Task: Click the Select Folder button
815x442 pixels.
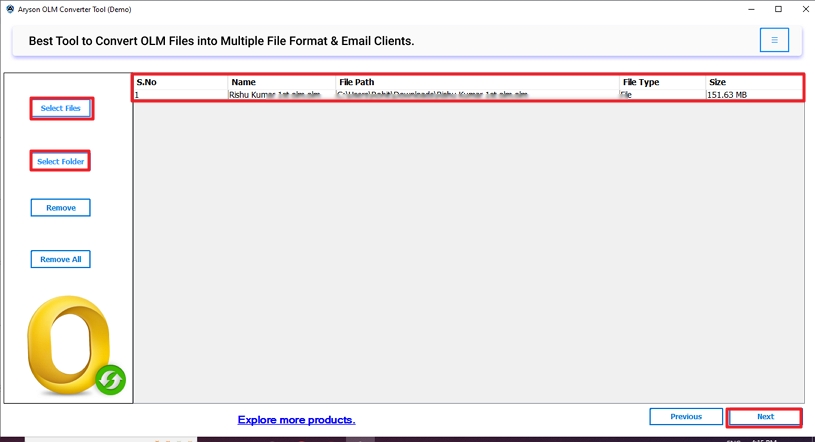Action: point(60,161)
